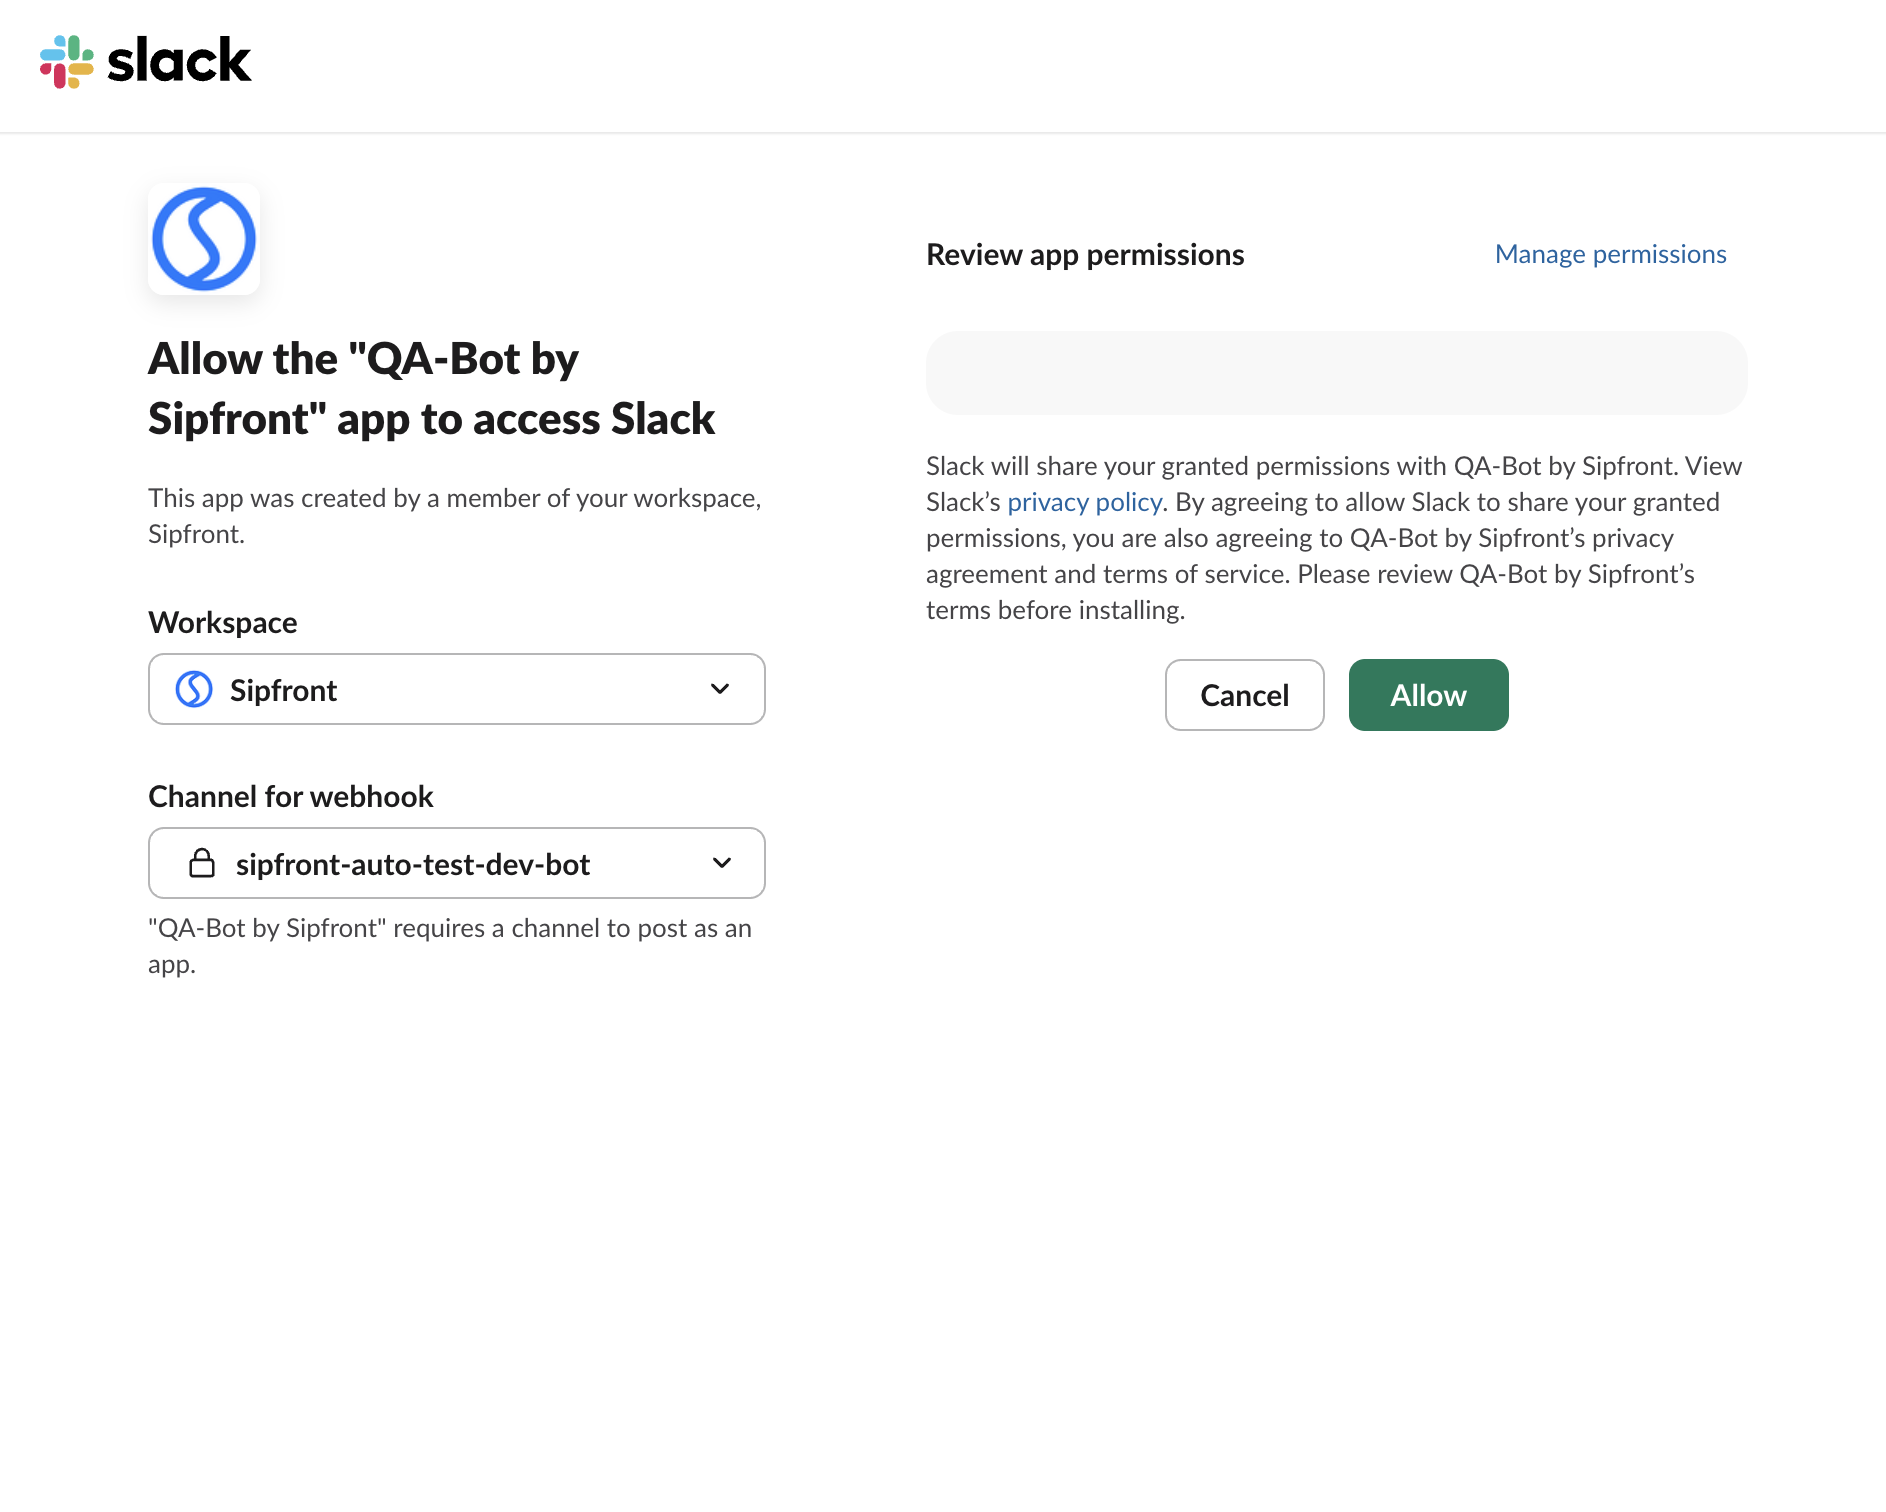Click the empty gray permissions placeholder box
The image size is (1886, 1512).
(1336, 373)
